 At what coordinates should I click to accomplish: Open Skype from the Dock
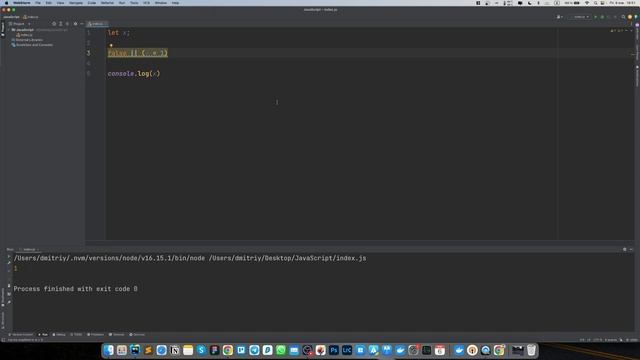[201, 350]
